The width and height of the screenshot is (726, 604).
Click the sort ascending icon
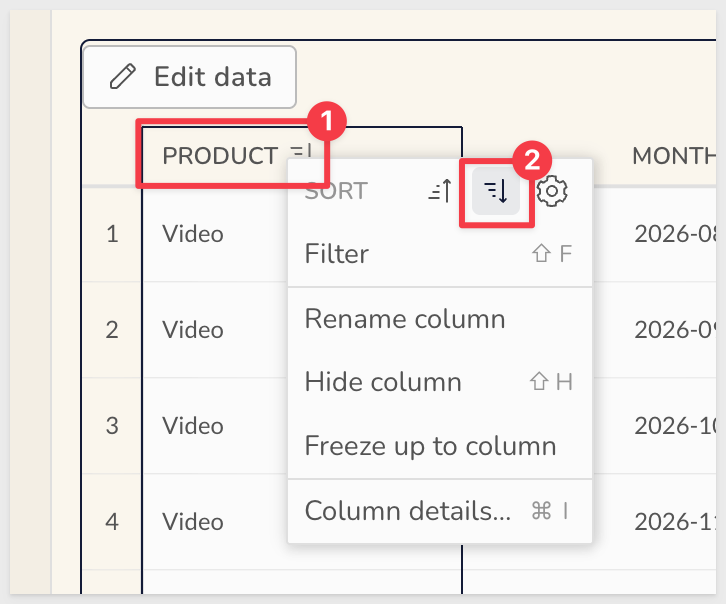click(x=440, y=191)
